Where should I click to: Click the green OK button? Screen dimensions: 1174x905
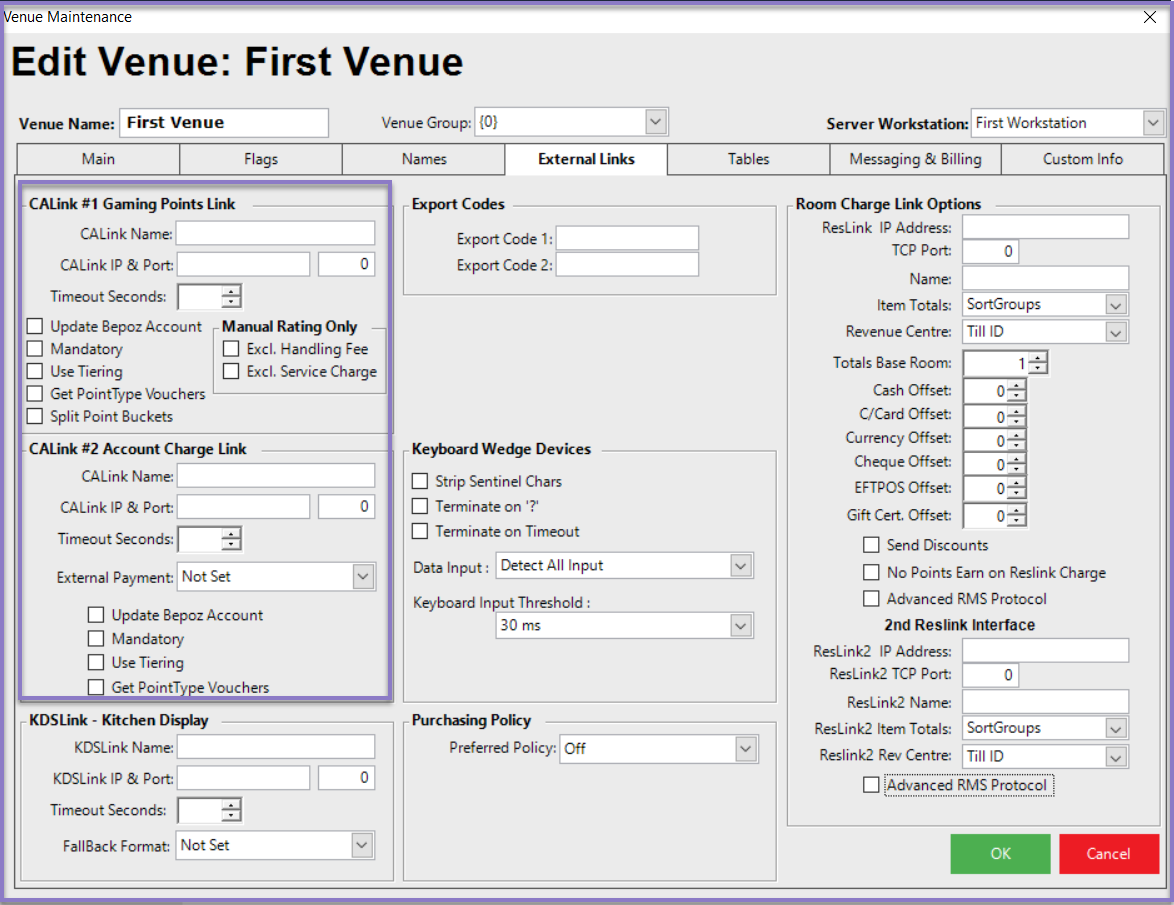tap(1000, 854)
